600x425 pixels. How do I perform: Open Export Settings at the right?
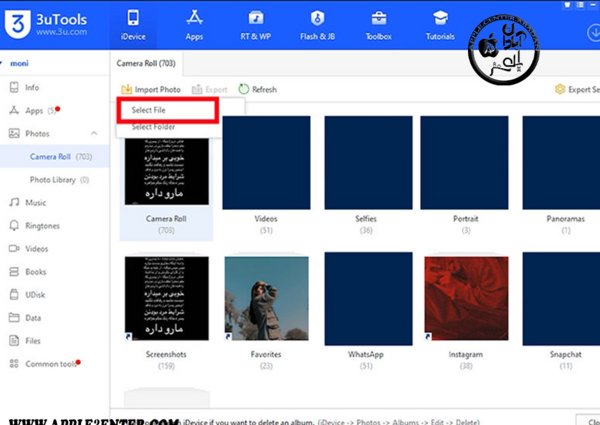coord(577,90)
